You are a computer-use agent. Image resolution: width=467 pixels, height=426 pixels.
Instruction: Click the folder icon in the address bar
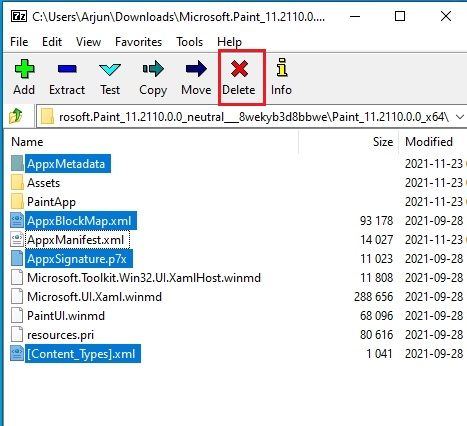47,117
